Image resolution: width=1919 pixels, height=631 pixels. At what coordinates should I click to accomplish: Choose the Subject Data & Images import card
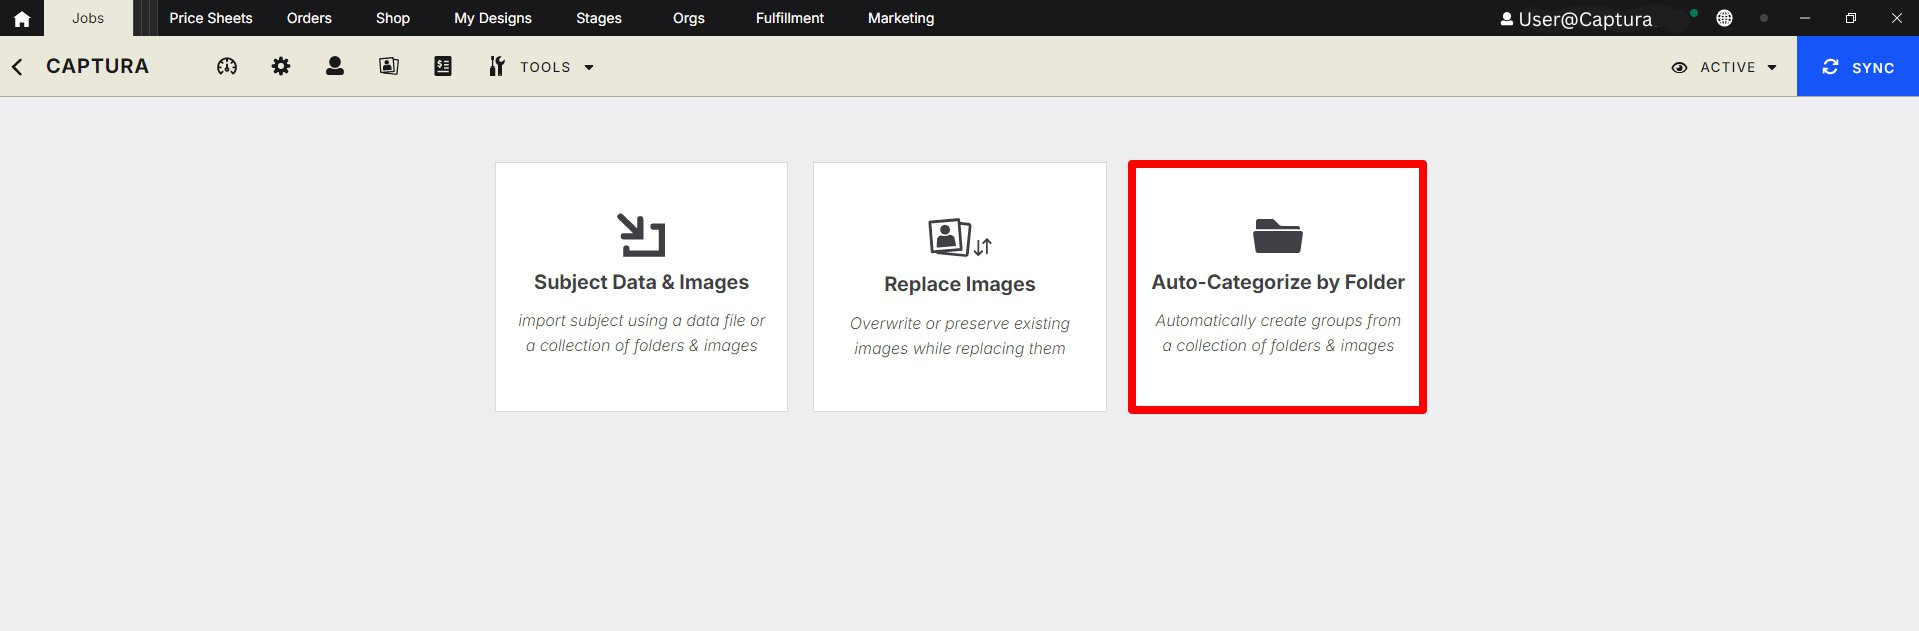click(x=641, y=287)
